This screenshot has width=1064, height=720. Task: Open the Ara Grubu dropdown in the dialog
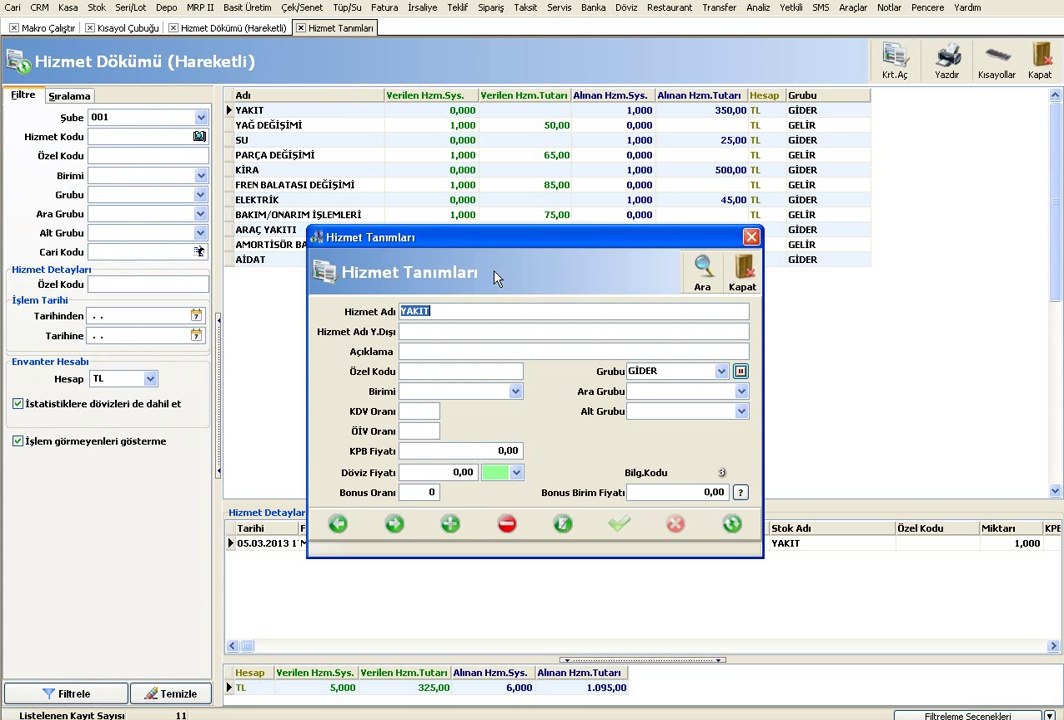pyautogui.click(x=742, y=392)
